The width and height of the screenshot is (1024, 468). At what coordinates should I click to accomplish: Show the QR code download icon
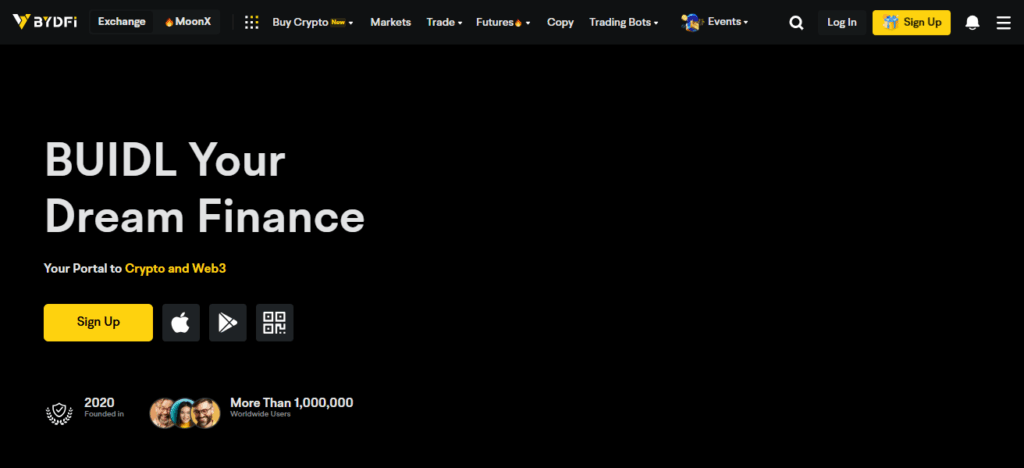click(274, 322)
